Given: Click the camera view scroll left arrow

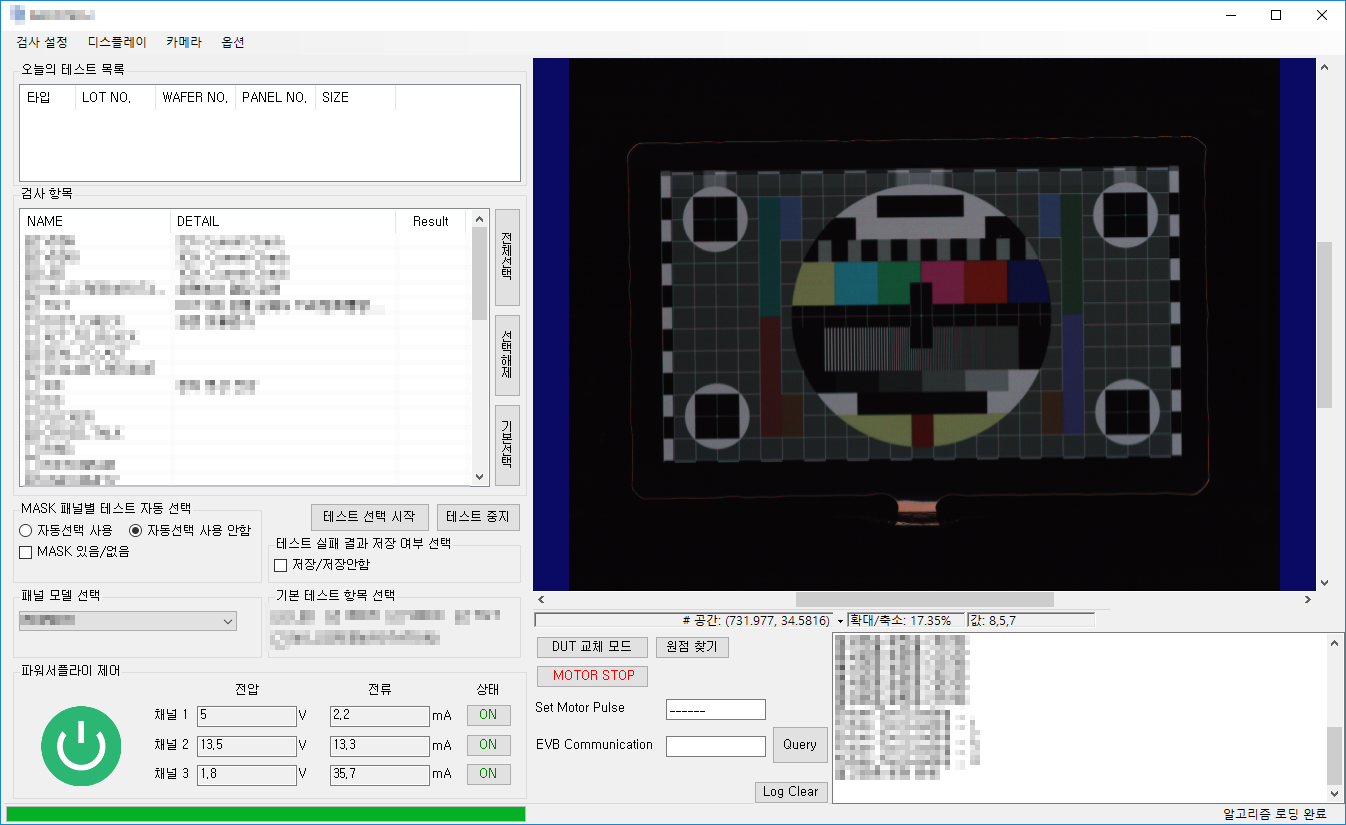Looking at the screenshot, I should coord(541,599).
